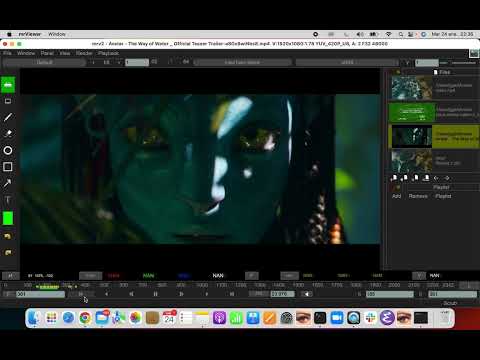The image size is (480, 360).
Task: Select the green pan/scrub arrow tool
Action: [x=8, y=85]
